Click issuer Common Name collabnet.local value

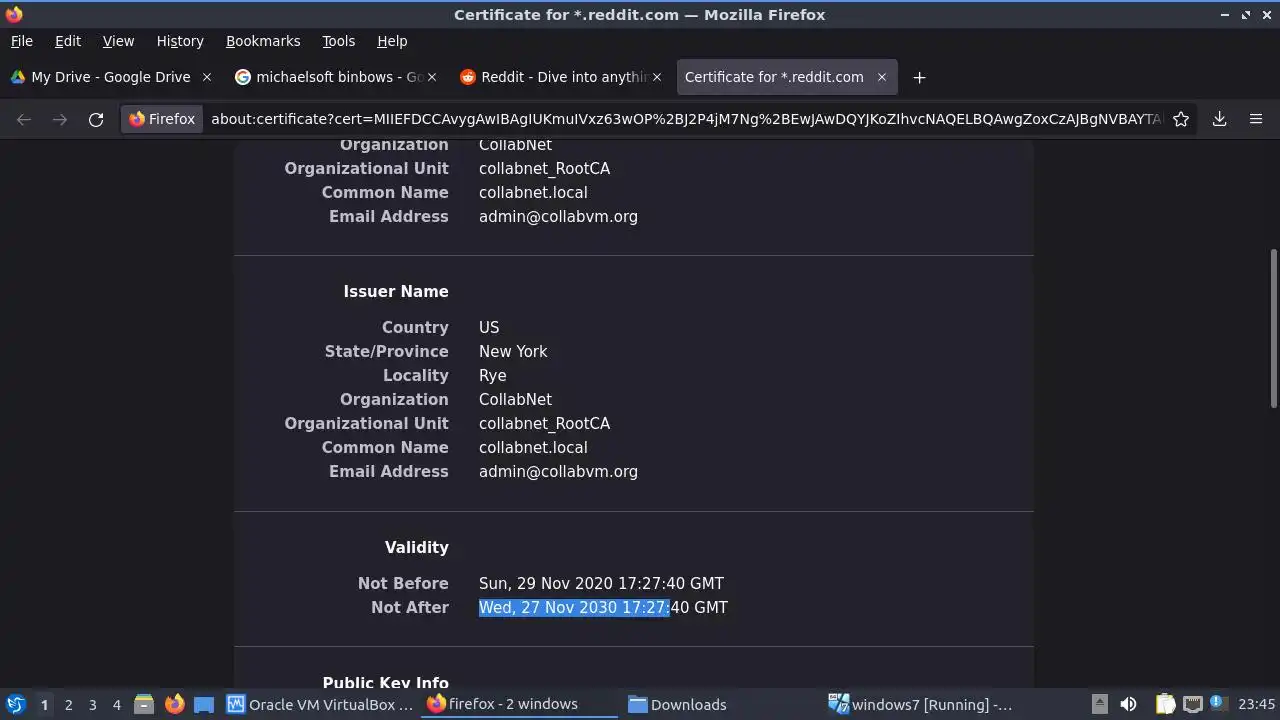coord(533,447)
